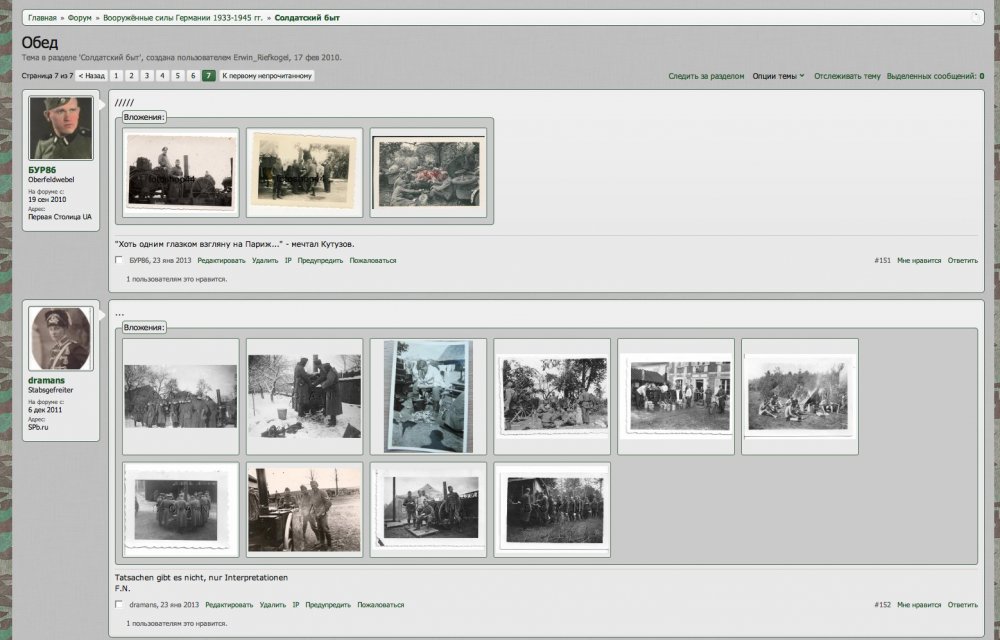Open last thumbnail in dramans' second row
Image resolution: width=1000 pixels, height=640 pixels.
point(552,509)
